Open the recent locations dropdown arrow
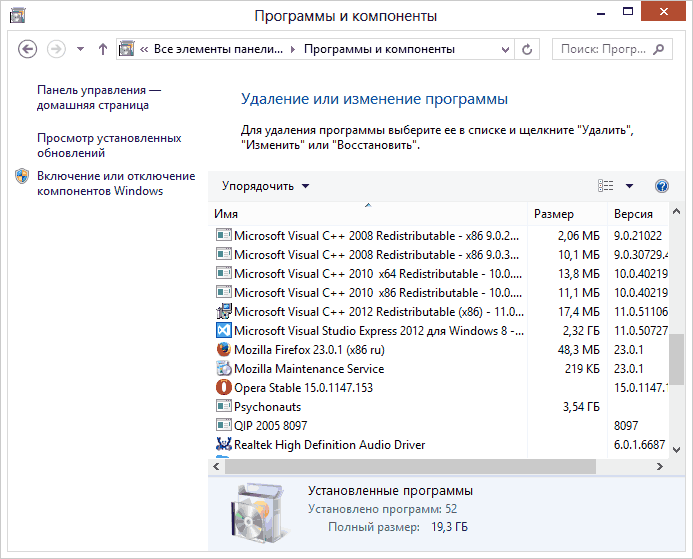The height and width of the screenshot is (559, 693). coord(80,49)
